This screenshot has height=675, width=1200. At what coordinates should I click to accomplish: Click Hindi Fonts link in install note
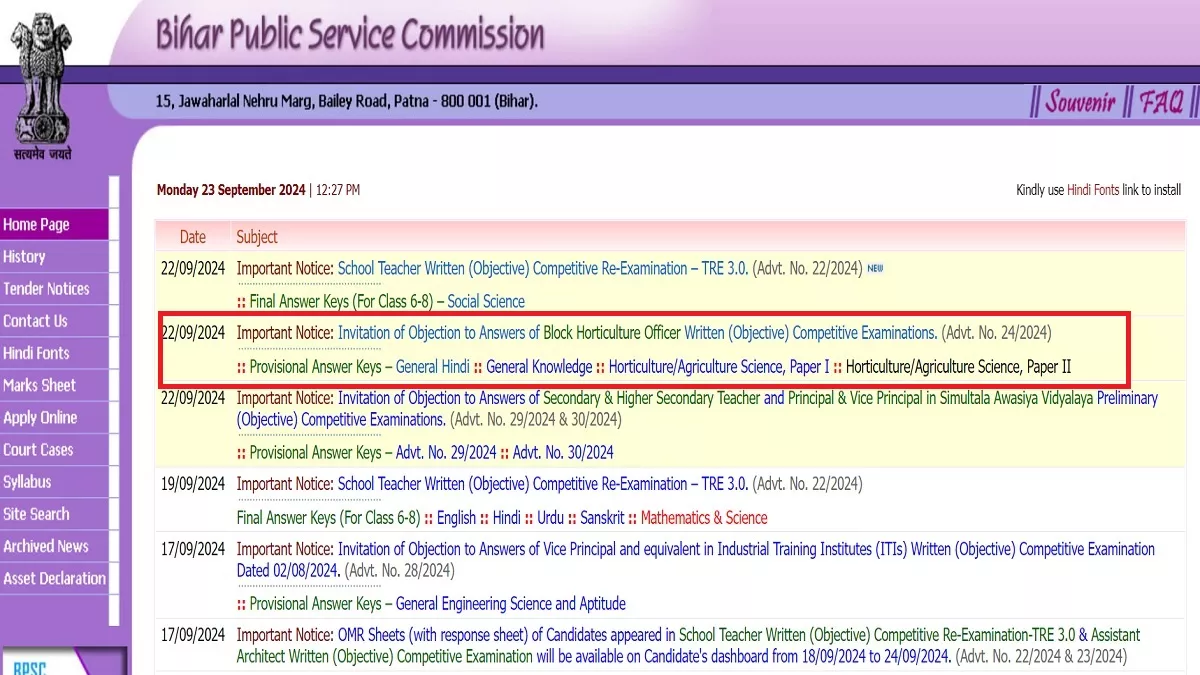1093,190
